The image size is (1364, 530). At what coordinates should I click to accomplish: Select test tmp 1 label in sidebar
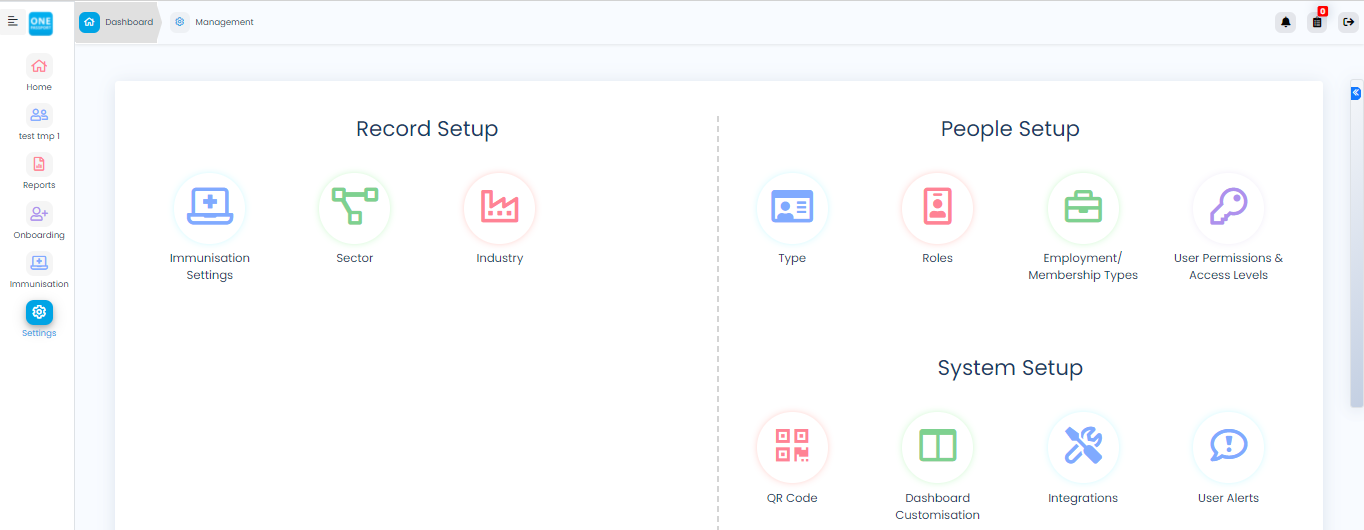click(x=39, y=136)
